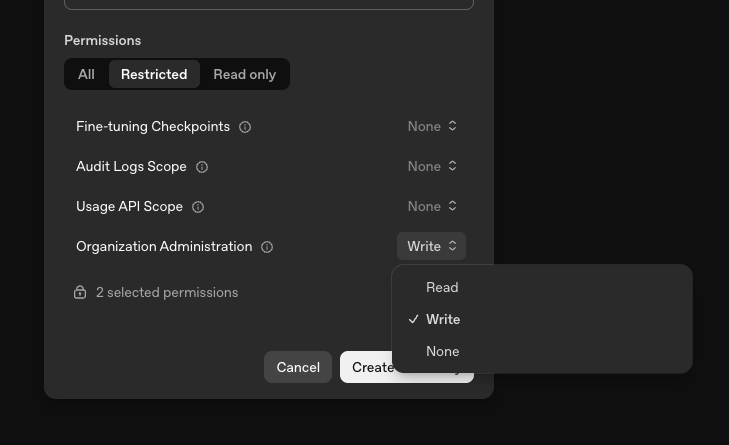
Task: Select the Restricted permissions mode
Action: [154, 74]
